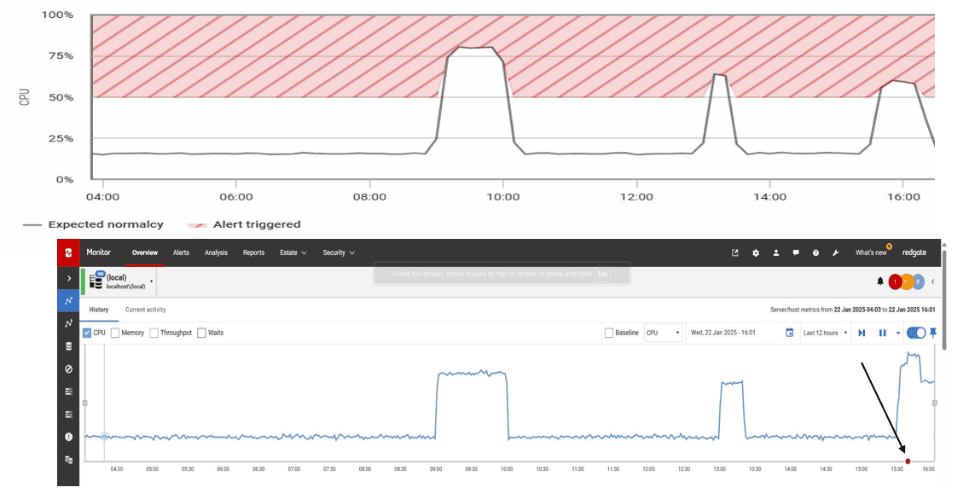Open the CPU baseline metric dropdown
This screenshot has width=969, height=499.
coord(663,333)
